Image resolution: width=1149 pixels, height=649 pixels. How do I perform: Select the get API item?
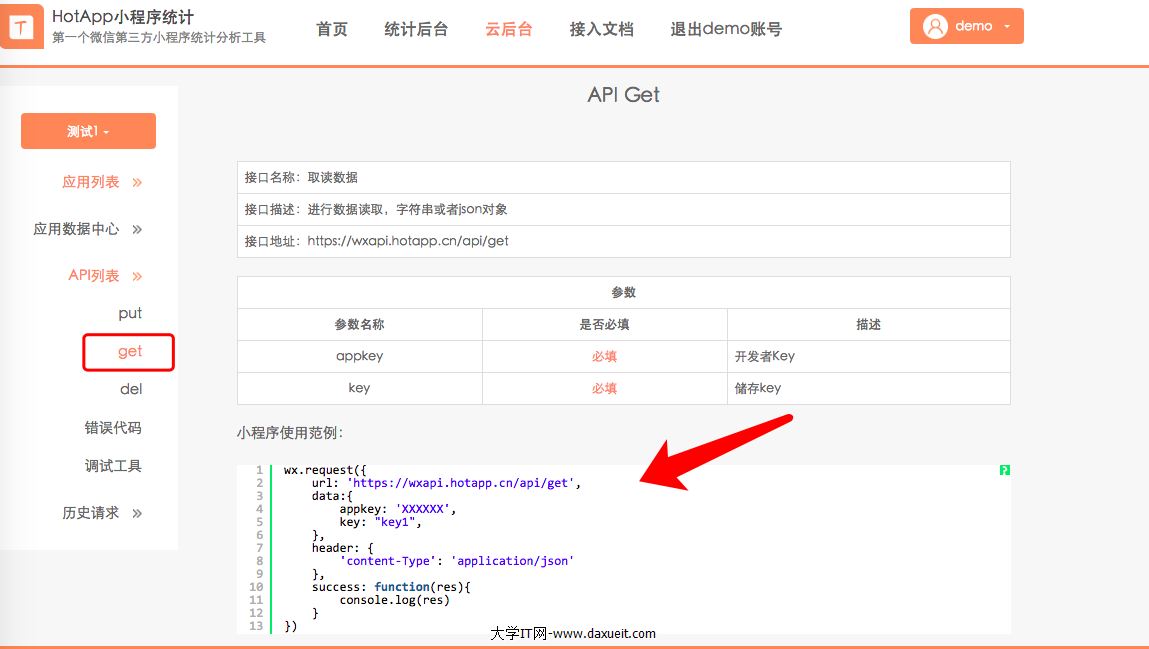(130, 352)
